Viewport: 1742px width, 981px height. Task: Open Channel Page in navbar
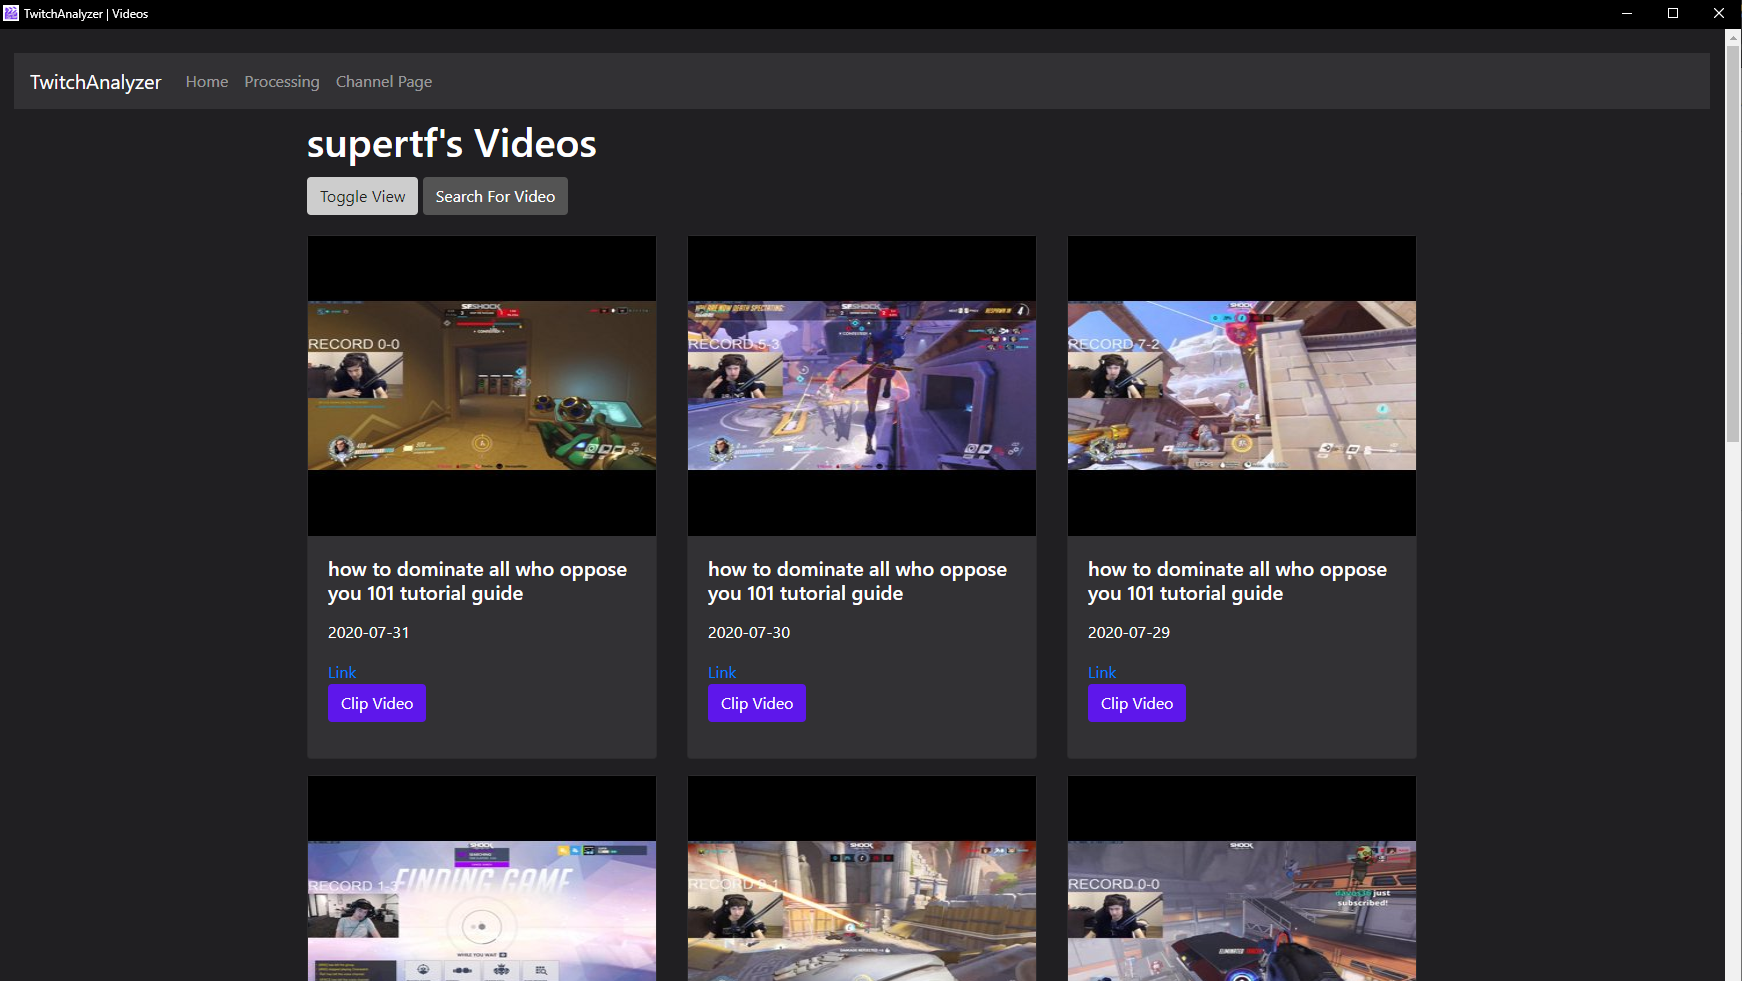point(384,82)
